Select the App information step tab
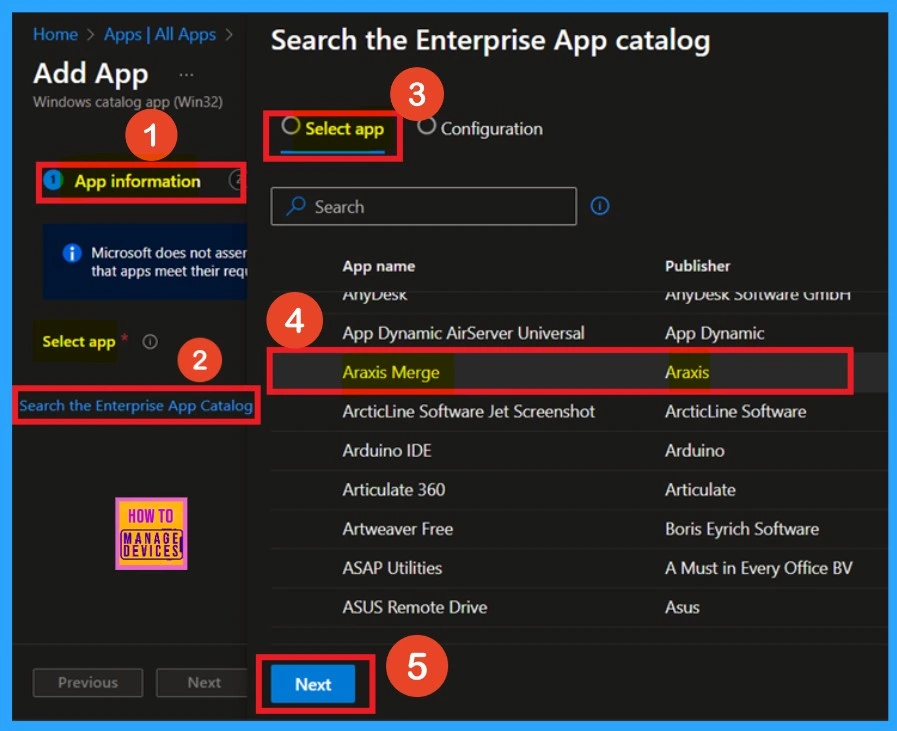Image resolution: width=897 pixels, height=731 pixels. (x=137, y=181)
